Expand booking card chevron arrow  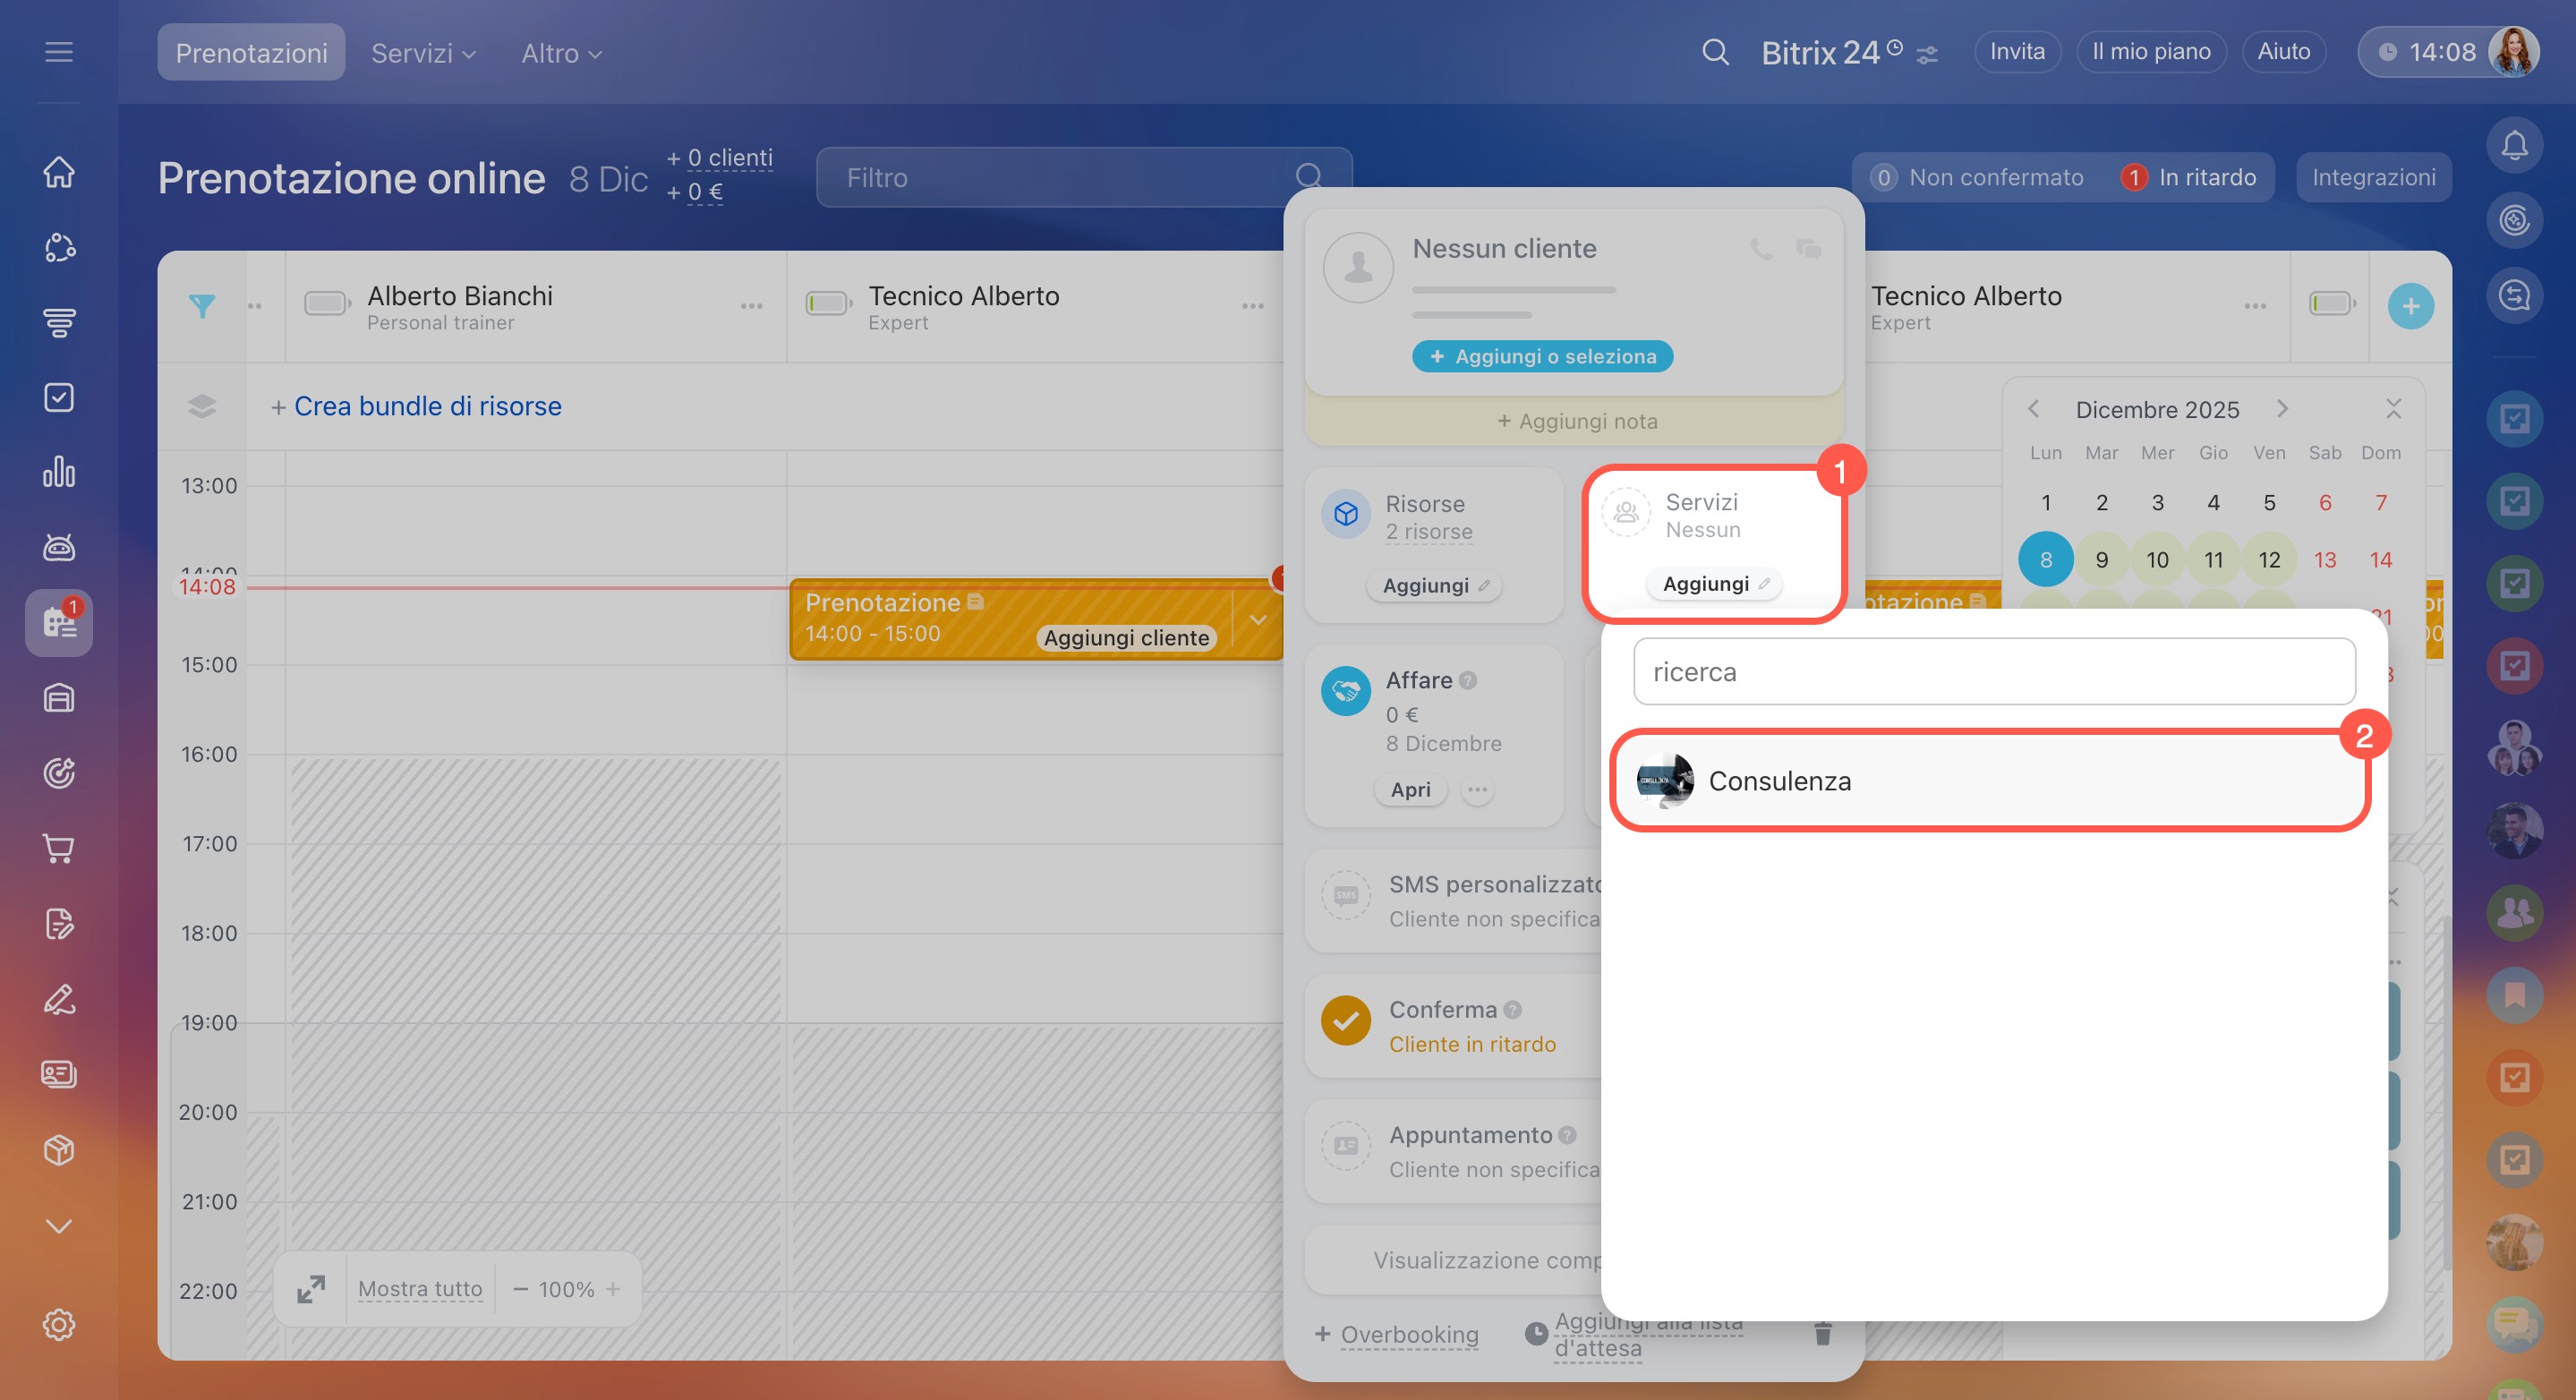click(1258, 620)
